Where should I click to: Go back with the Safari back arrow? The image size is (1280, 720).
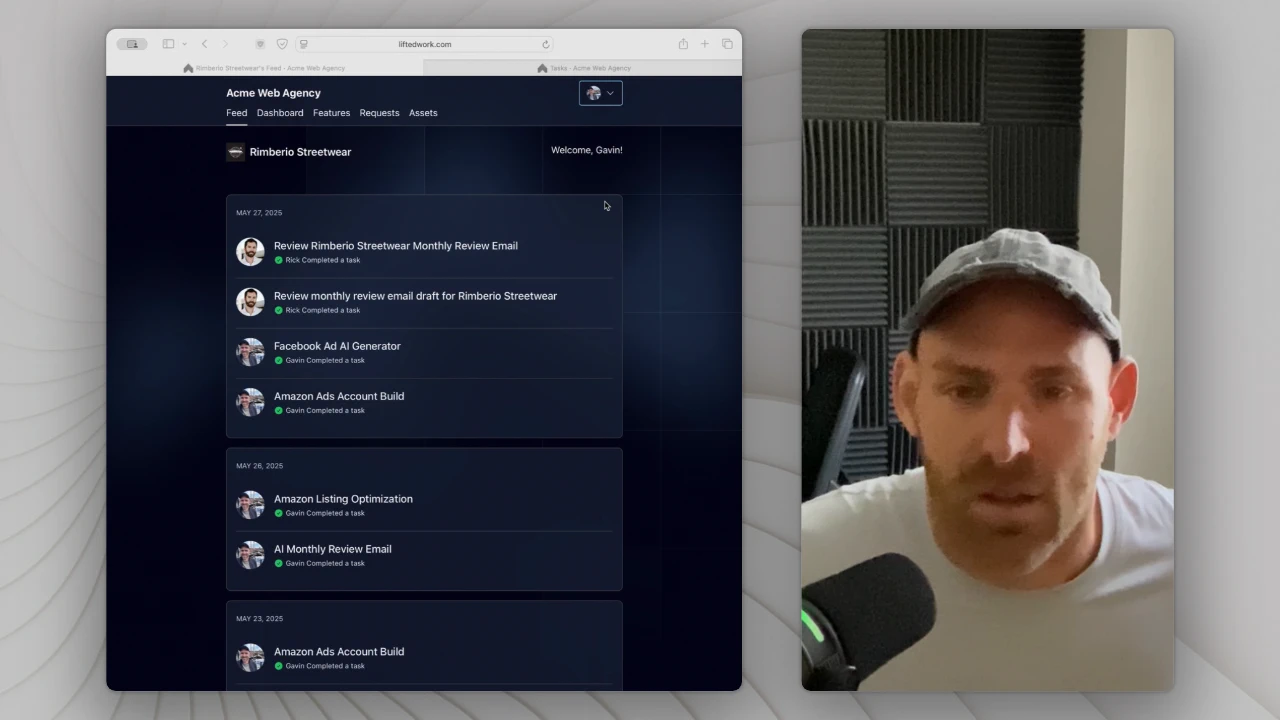click(205, 44)
